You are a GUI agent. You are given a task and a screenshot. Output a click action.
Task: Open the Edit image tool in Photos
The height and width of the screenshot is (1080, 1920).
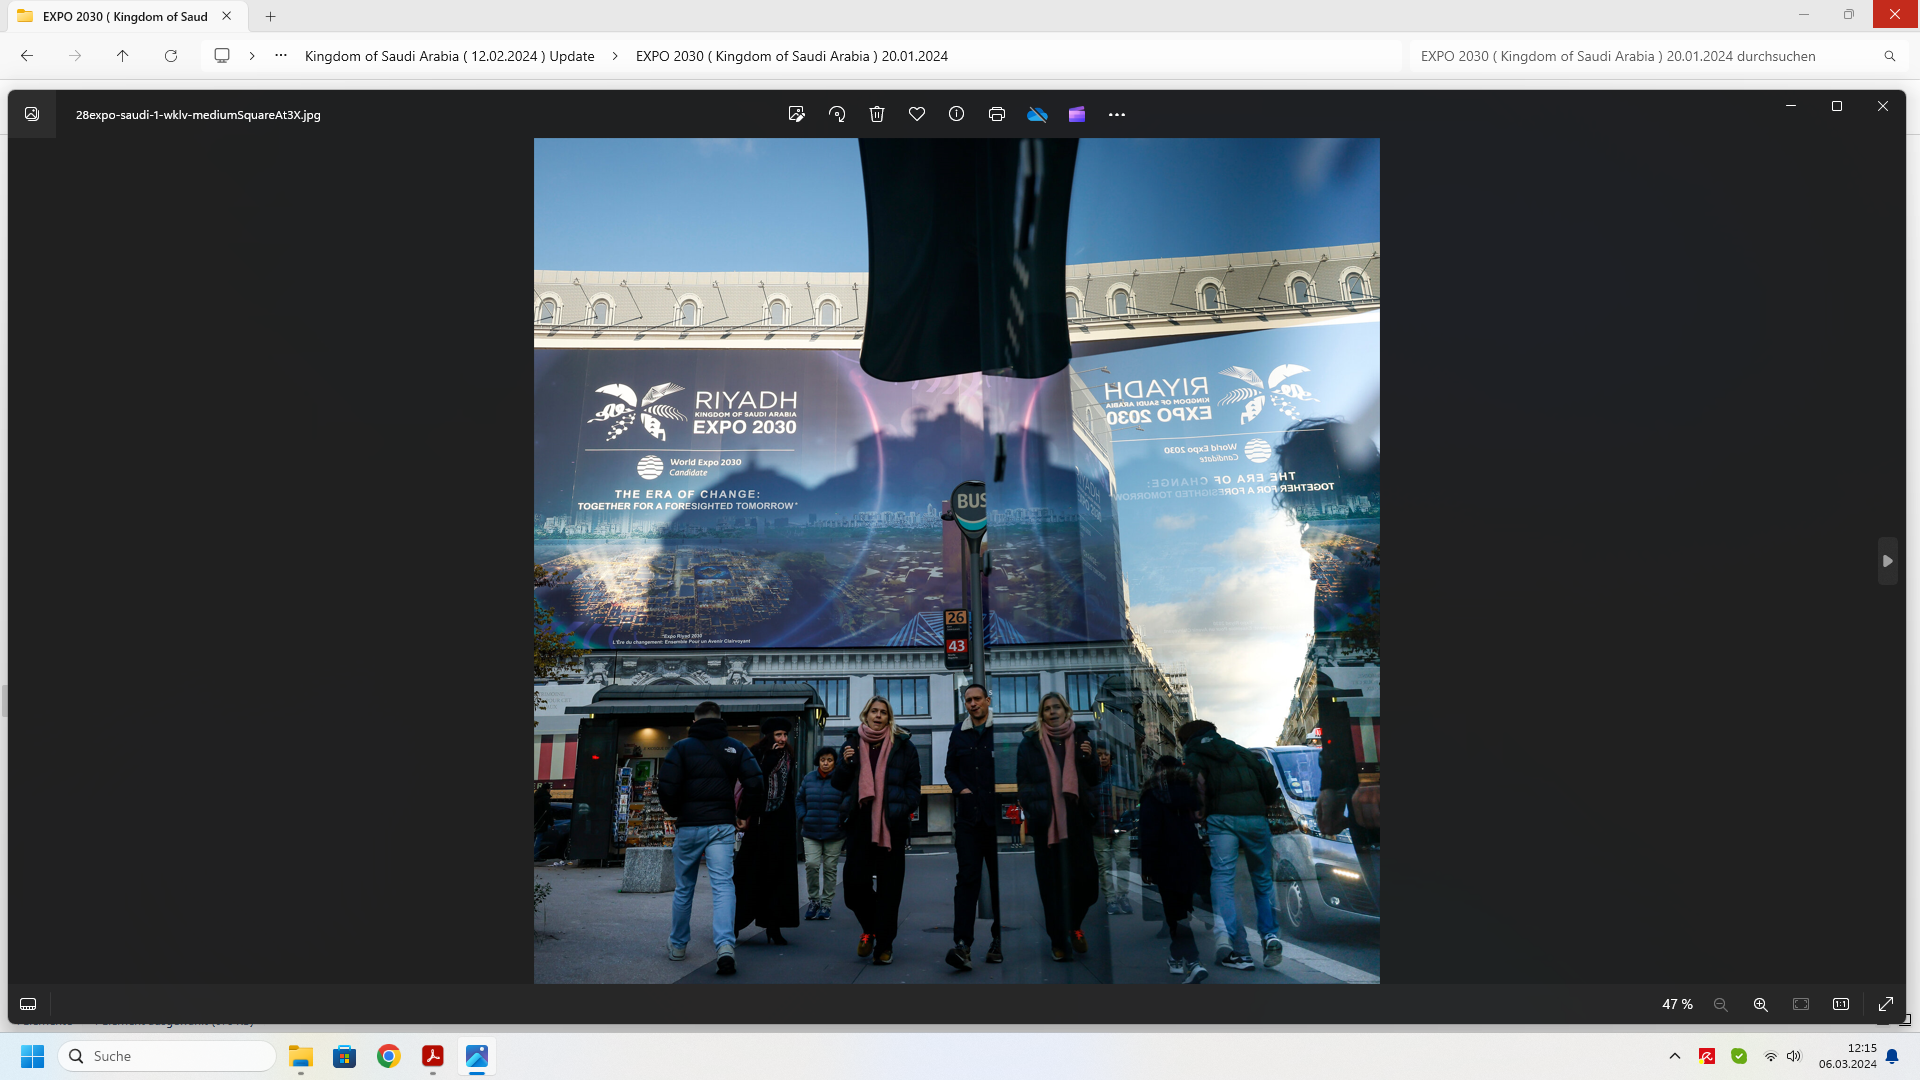coord(797,114)
